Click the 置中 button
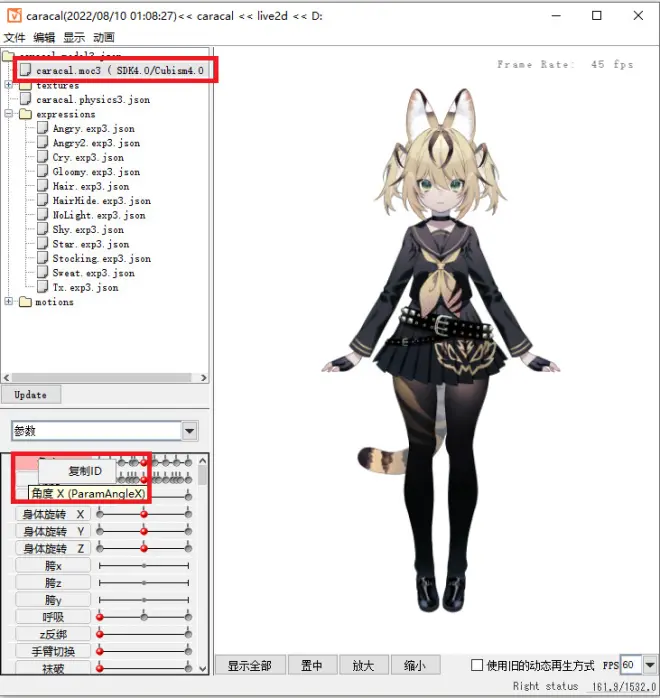 pos(312,666)
